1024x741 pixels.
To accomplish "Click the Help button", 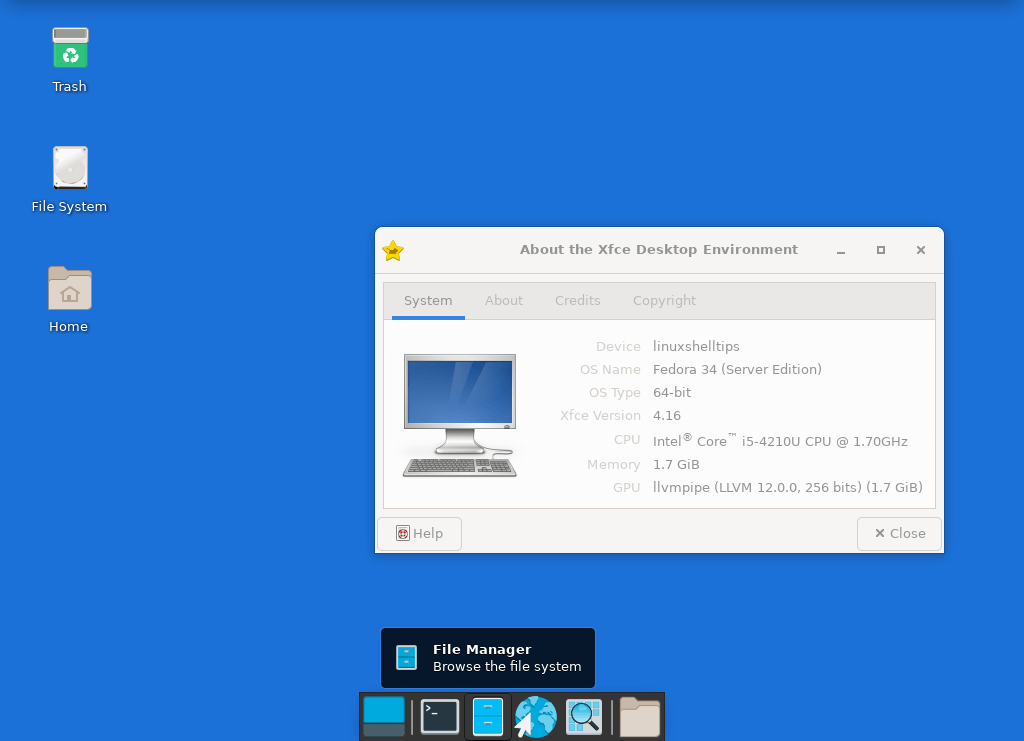I will tap(419, 533).
